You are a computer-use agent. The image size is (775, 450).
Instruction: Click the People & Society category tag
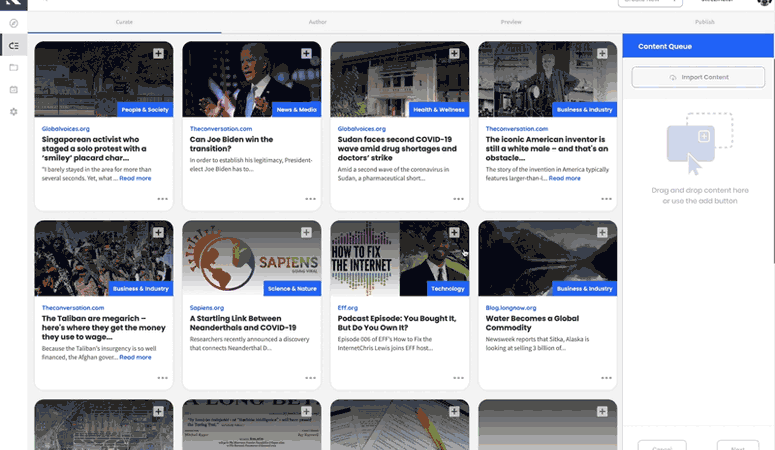[x=145, y=110]
